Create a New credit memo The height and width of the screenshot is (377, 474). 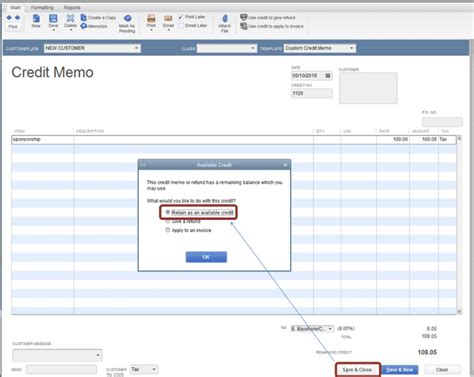tap(36, 21)
